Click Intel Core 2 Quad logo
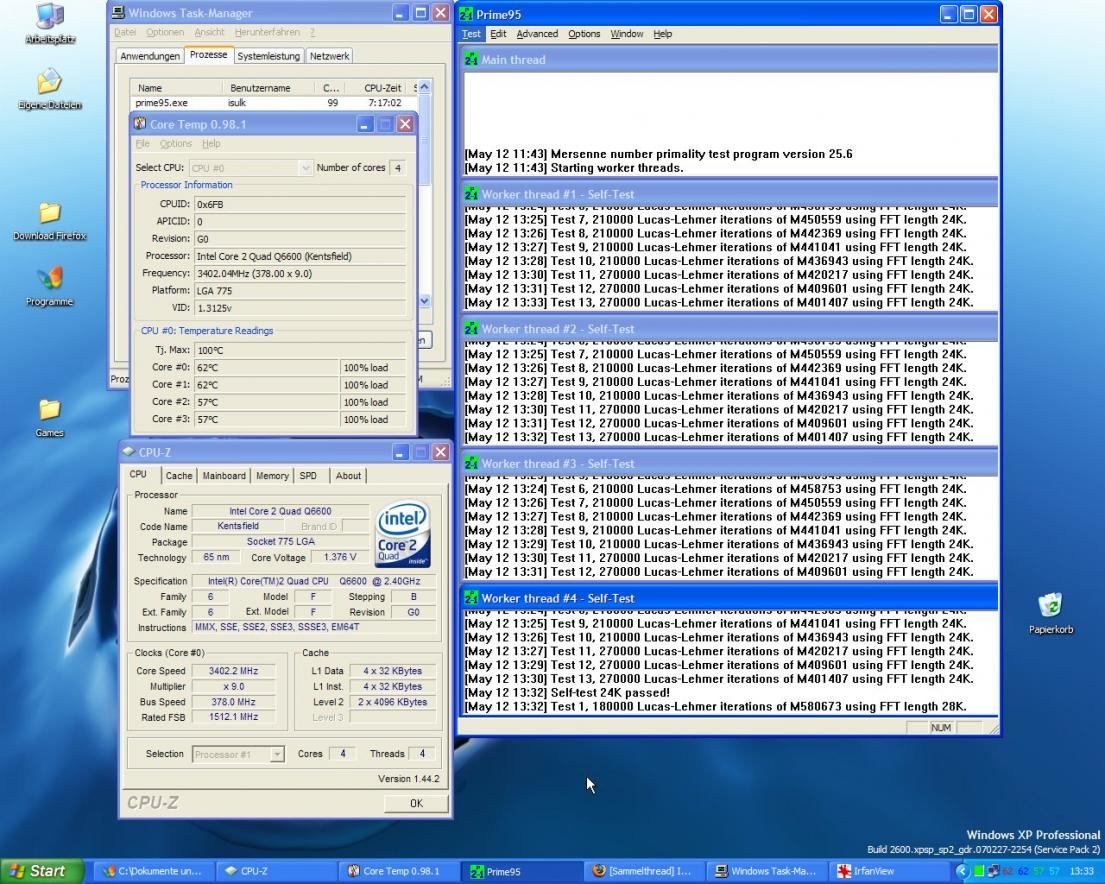This screenshot has width=1105, height=884. point(403,534)
